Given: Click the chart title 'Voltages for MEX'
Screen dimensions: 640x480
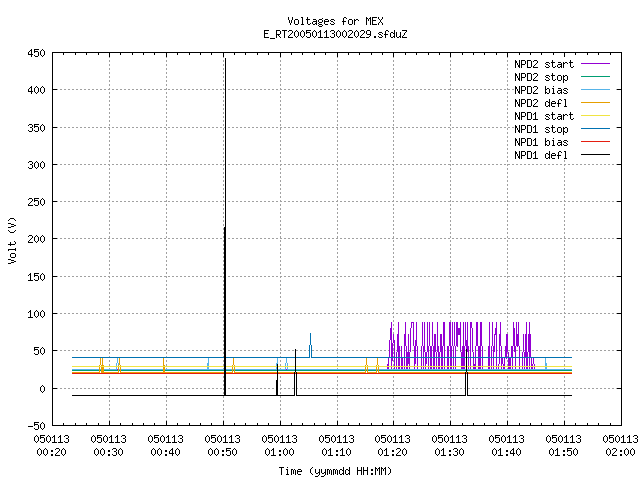Looking at the screenshot, I should click(x=335, y=21).
